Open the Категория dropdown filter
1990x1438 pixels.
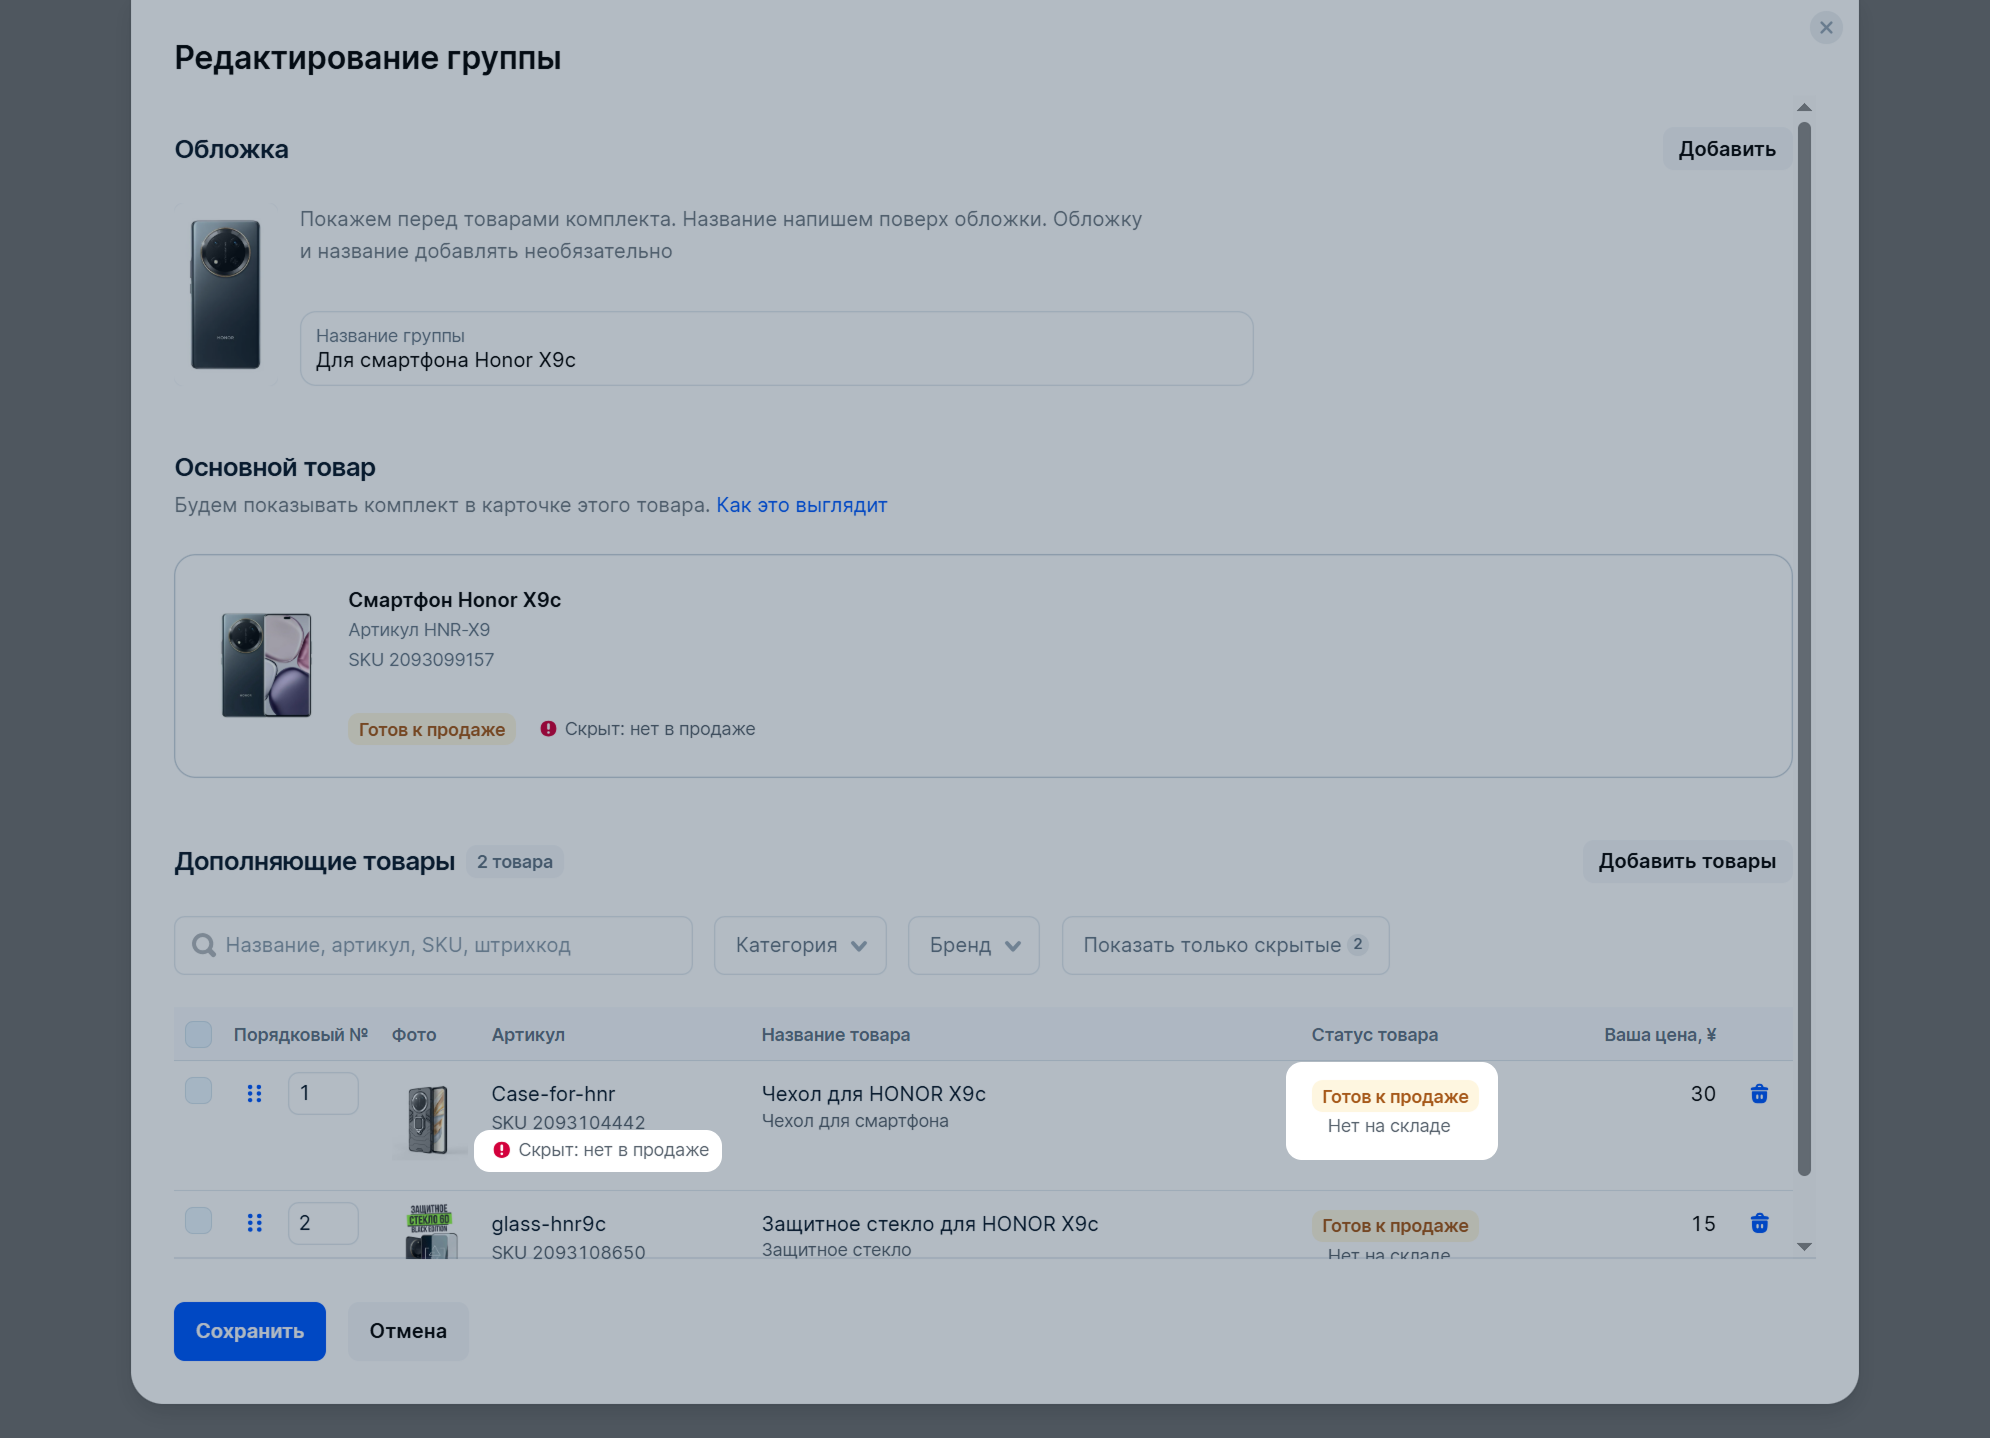click(x=800, y=945)
